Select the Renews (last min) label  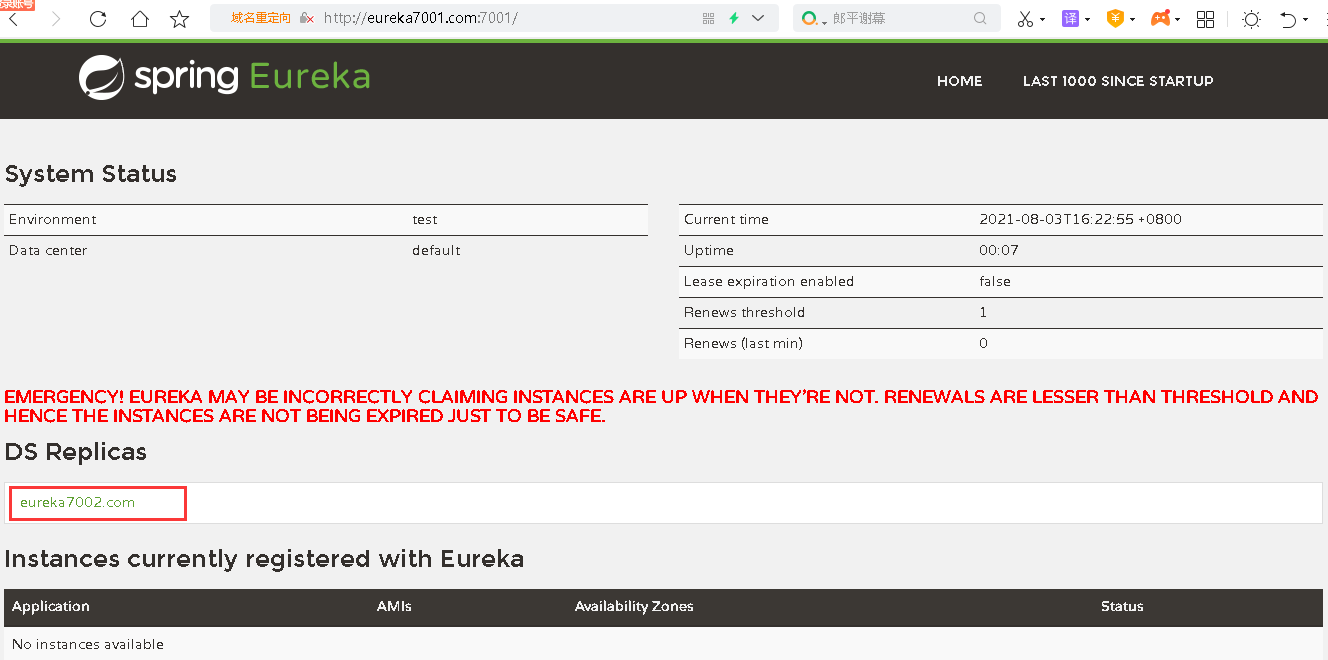(743, 343)
